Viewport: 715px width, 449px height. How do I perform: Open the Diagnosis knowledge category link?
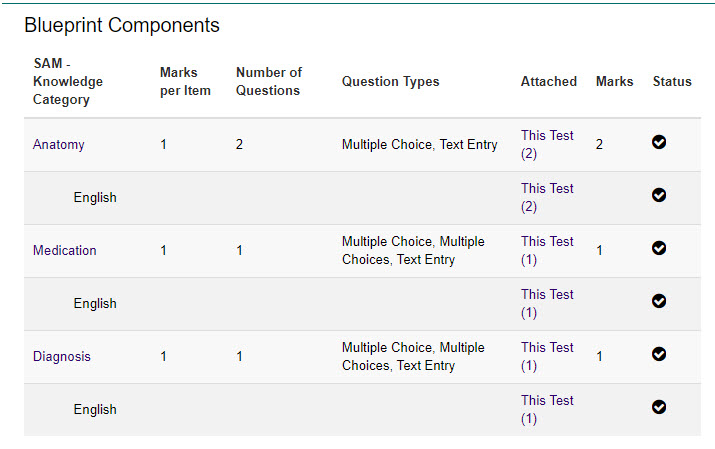click(x=62, y=357)
